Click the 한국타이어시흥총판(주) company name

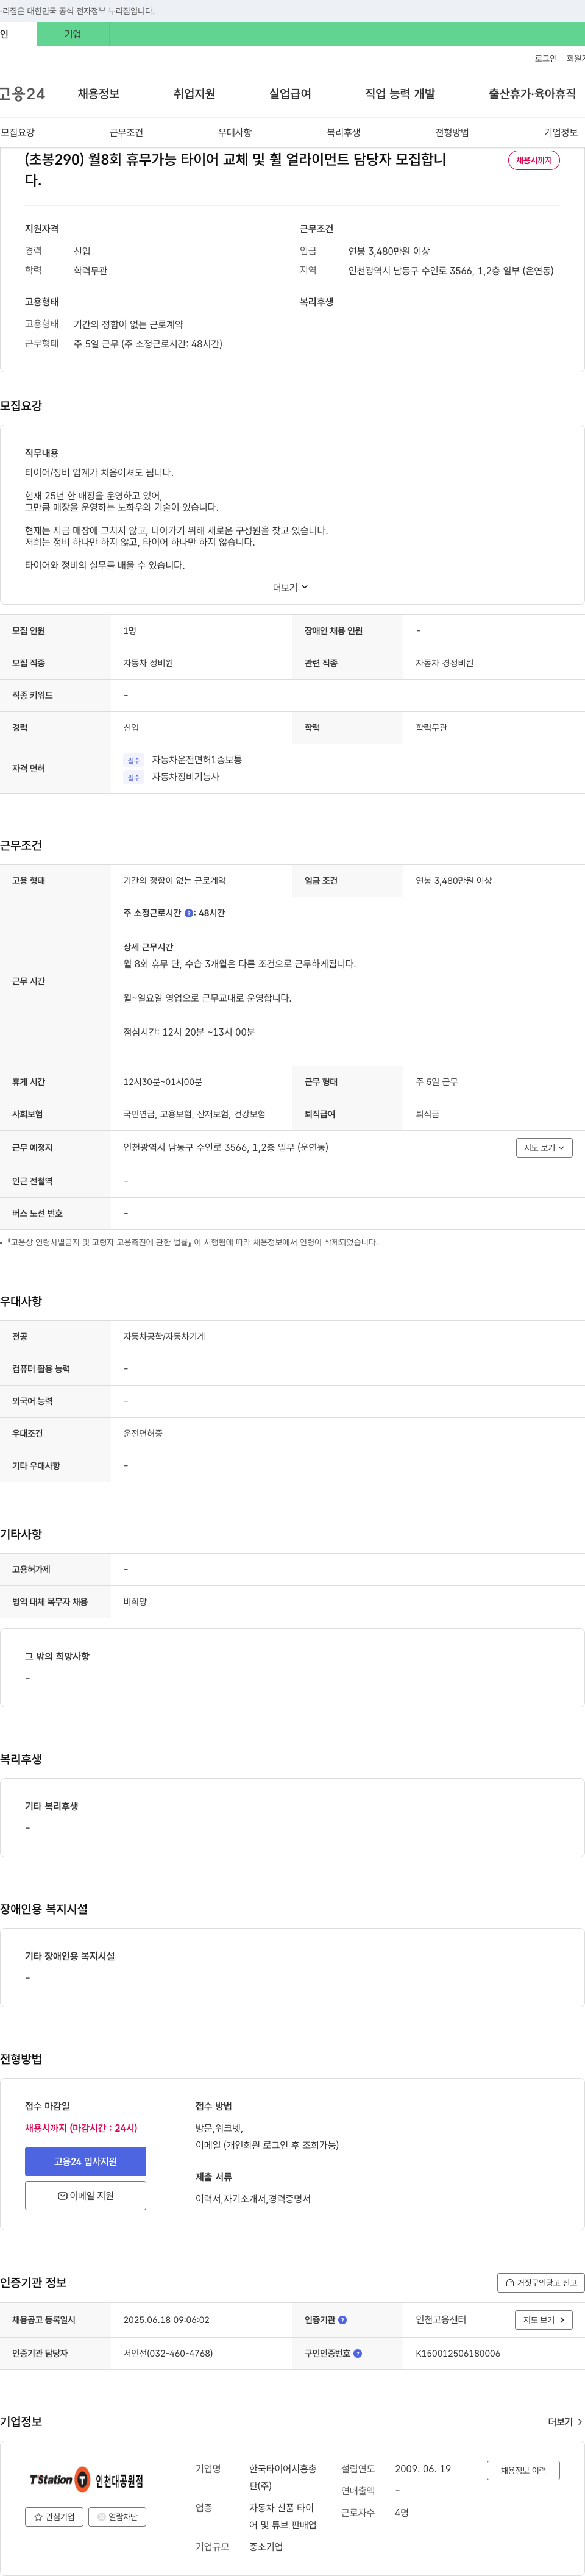283,2477
